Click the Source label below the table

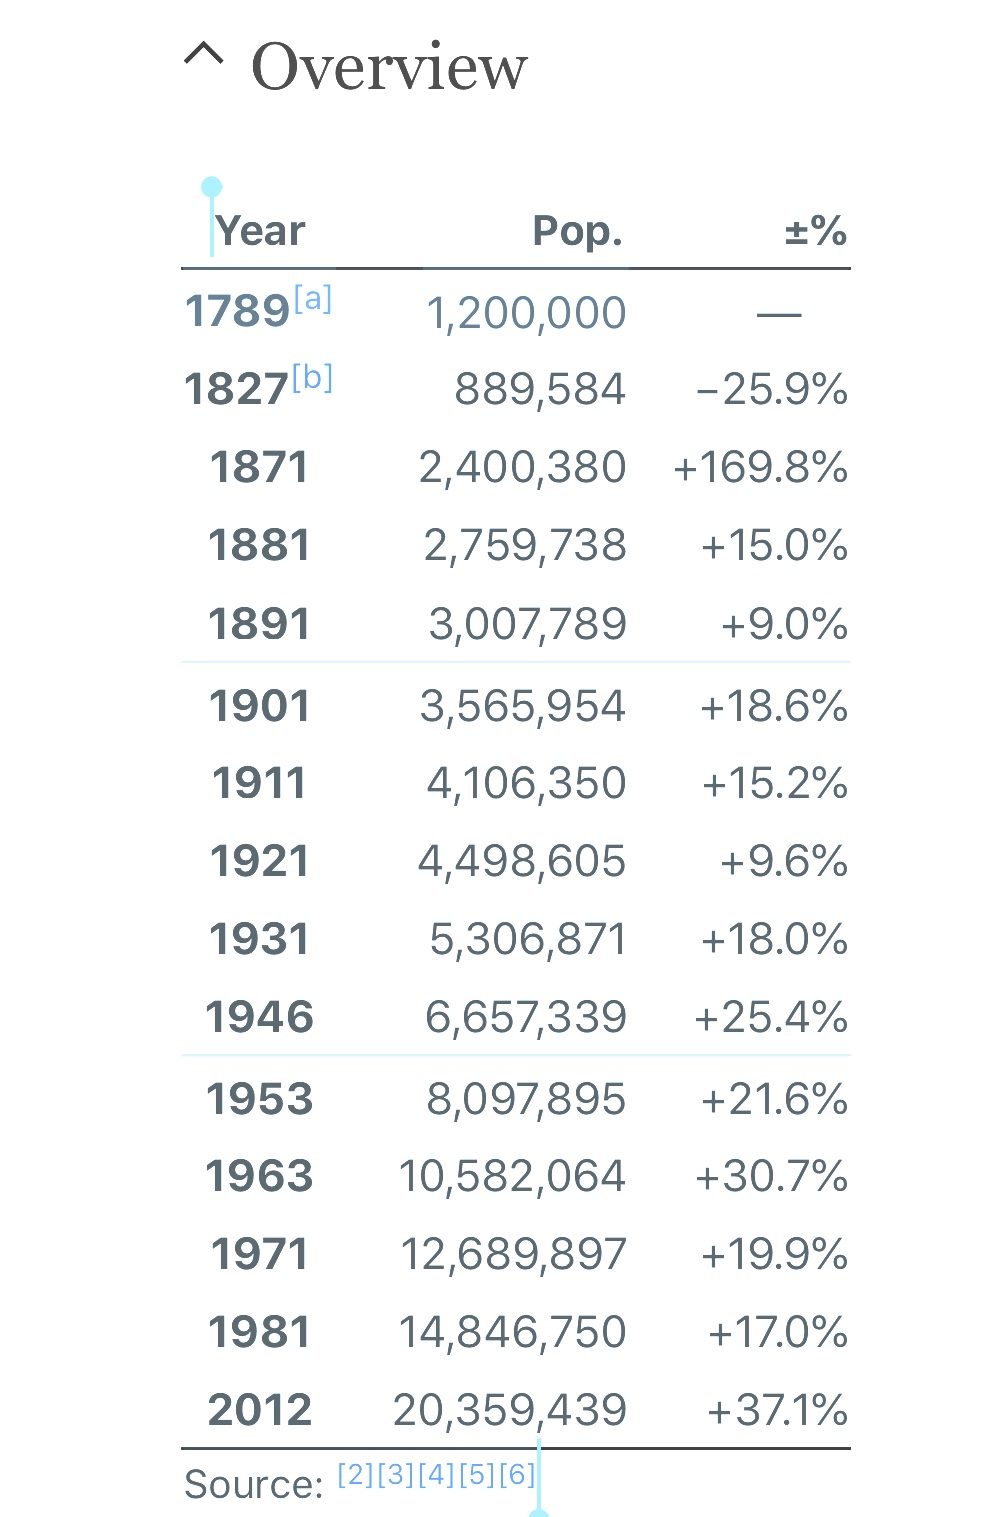254,1484
